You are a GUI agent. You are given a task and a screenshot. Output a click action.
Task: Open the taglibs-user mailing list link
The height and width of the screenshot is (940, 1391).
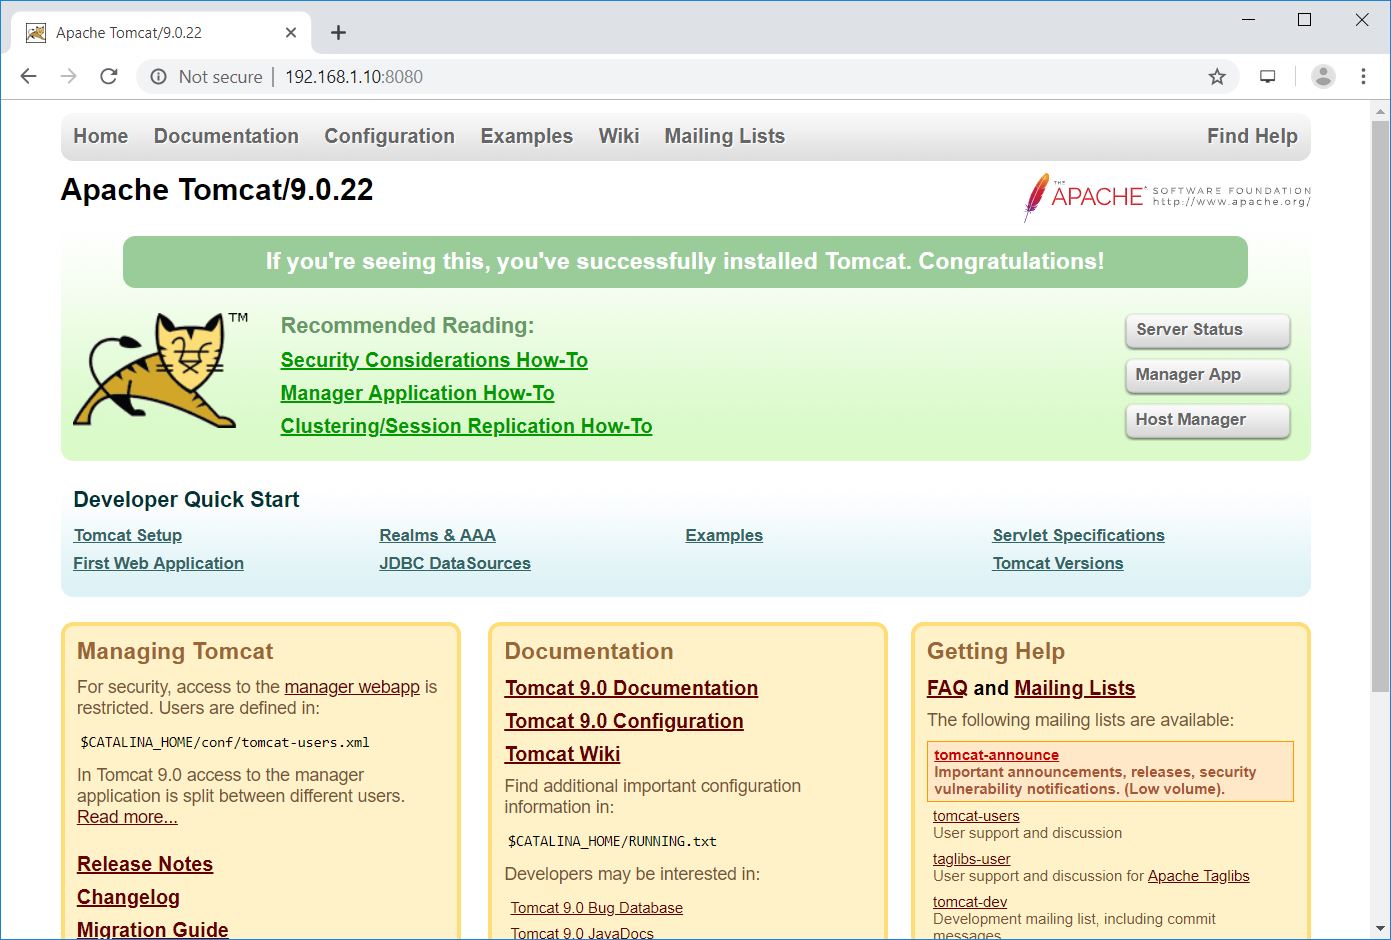(x=971, y=859)
